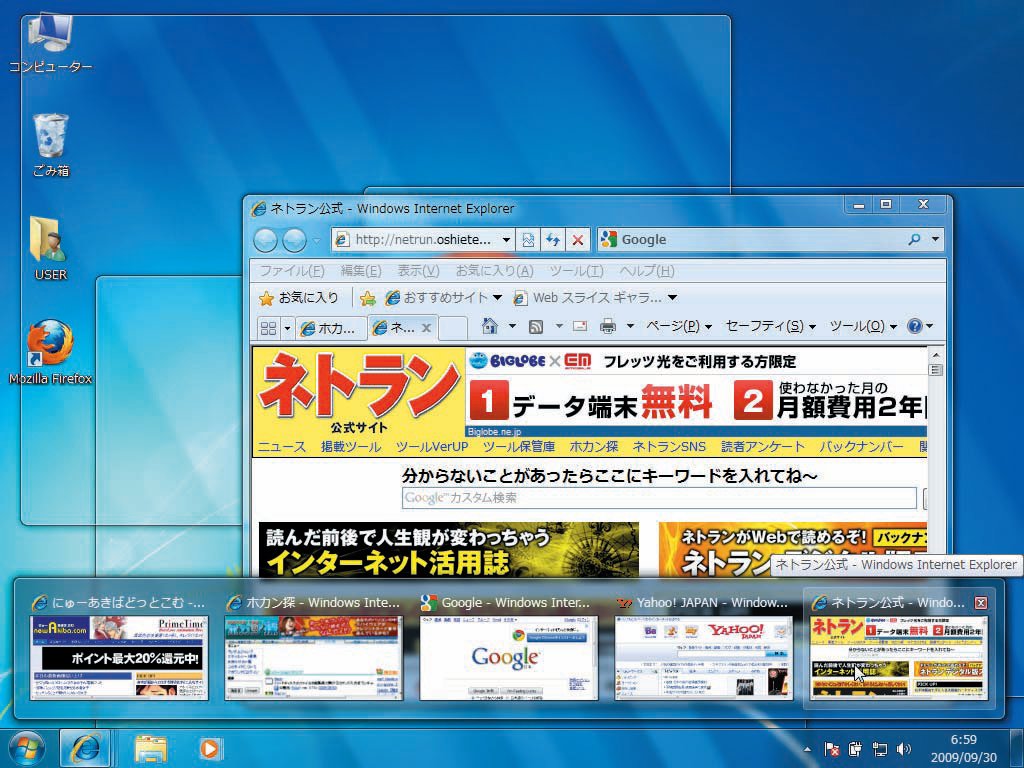The image size is (1024, 768).
Task: Click the 掲載ツール navigation link
Action: [x=351, y=447]
